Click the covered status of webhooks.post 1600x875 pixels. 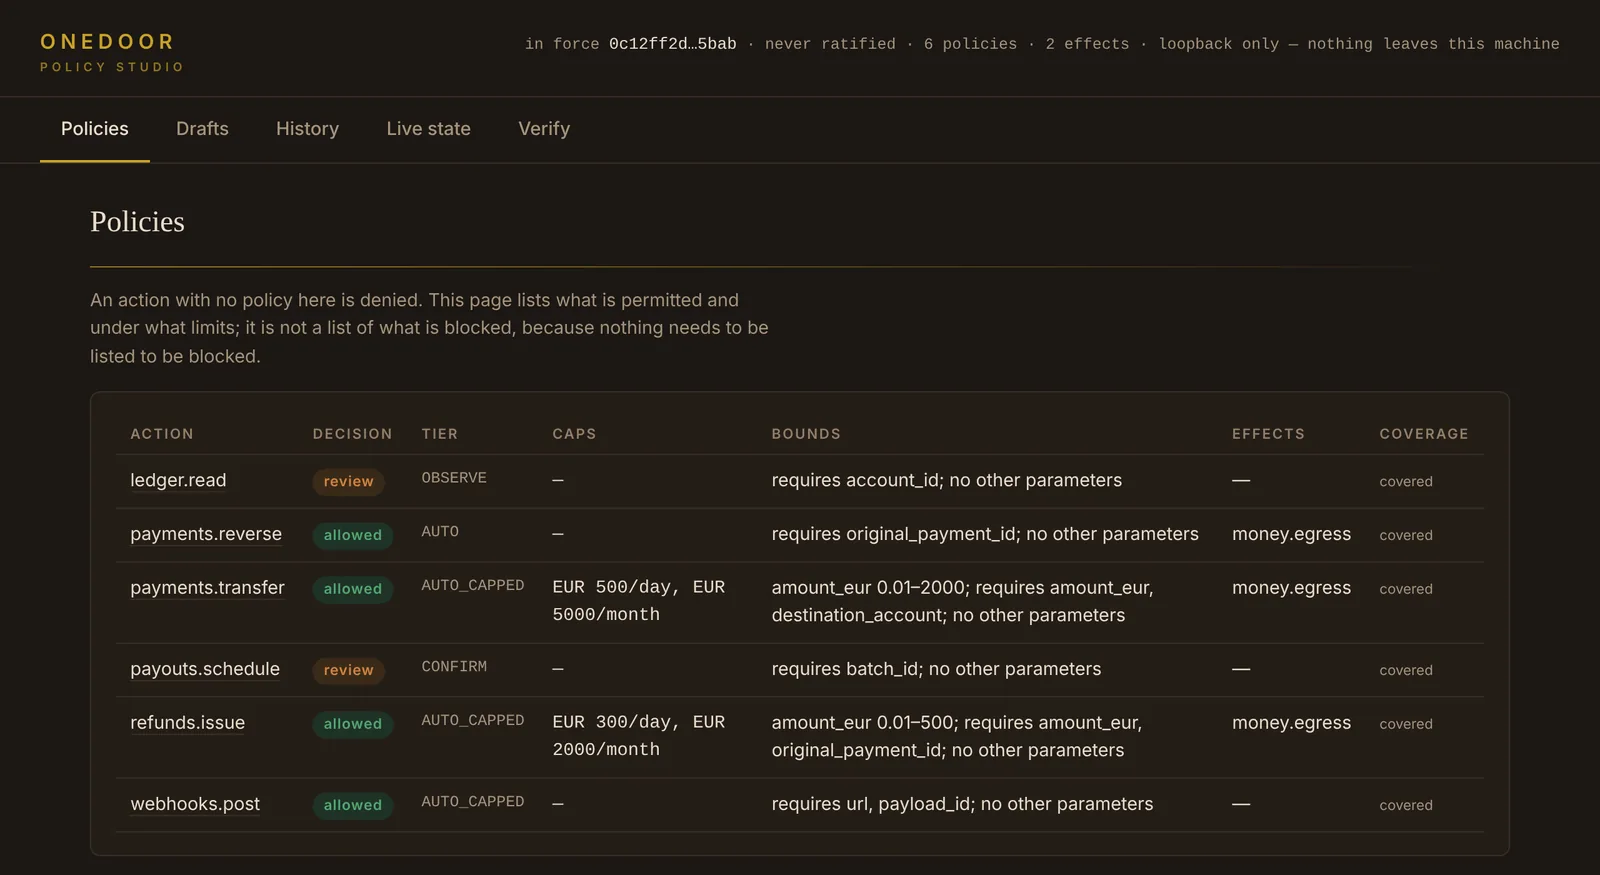coord(1406,806)
